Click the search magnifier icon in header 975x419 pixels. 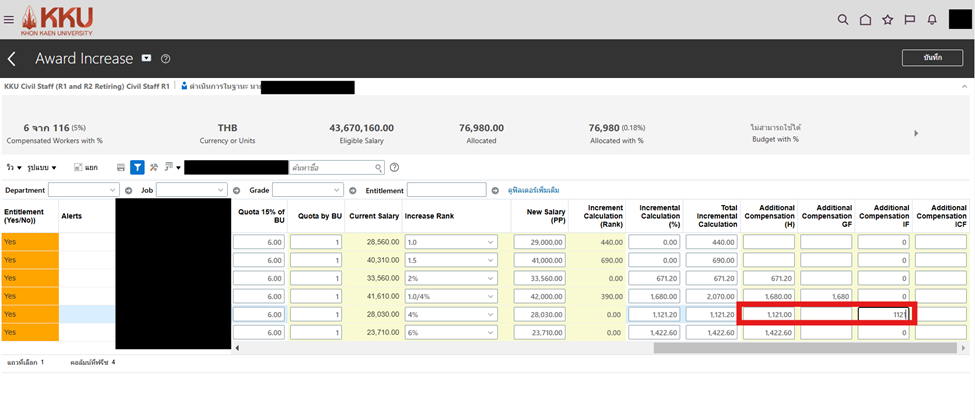(843, 19)
